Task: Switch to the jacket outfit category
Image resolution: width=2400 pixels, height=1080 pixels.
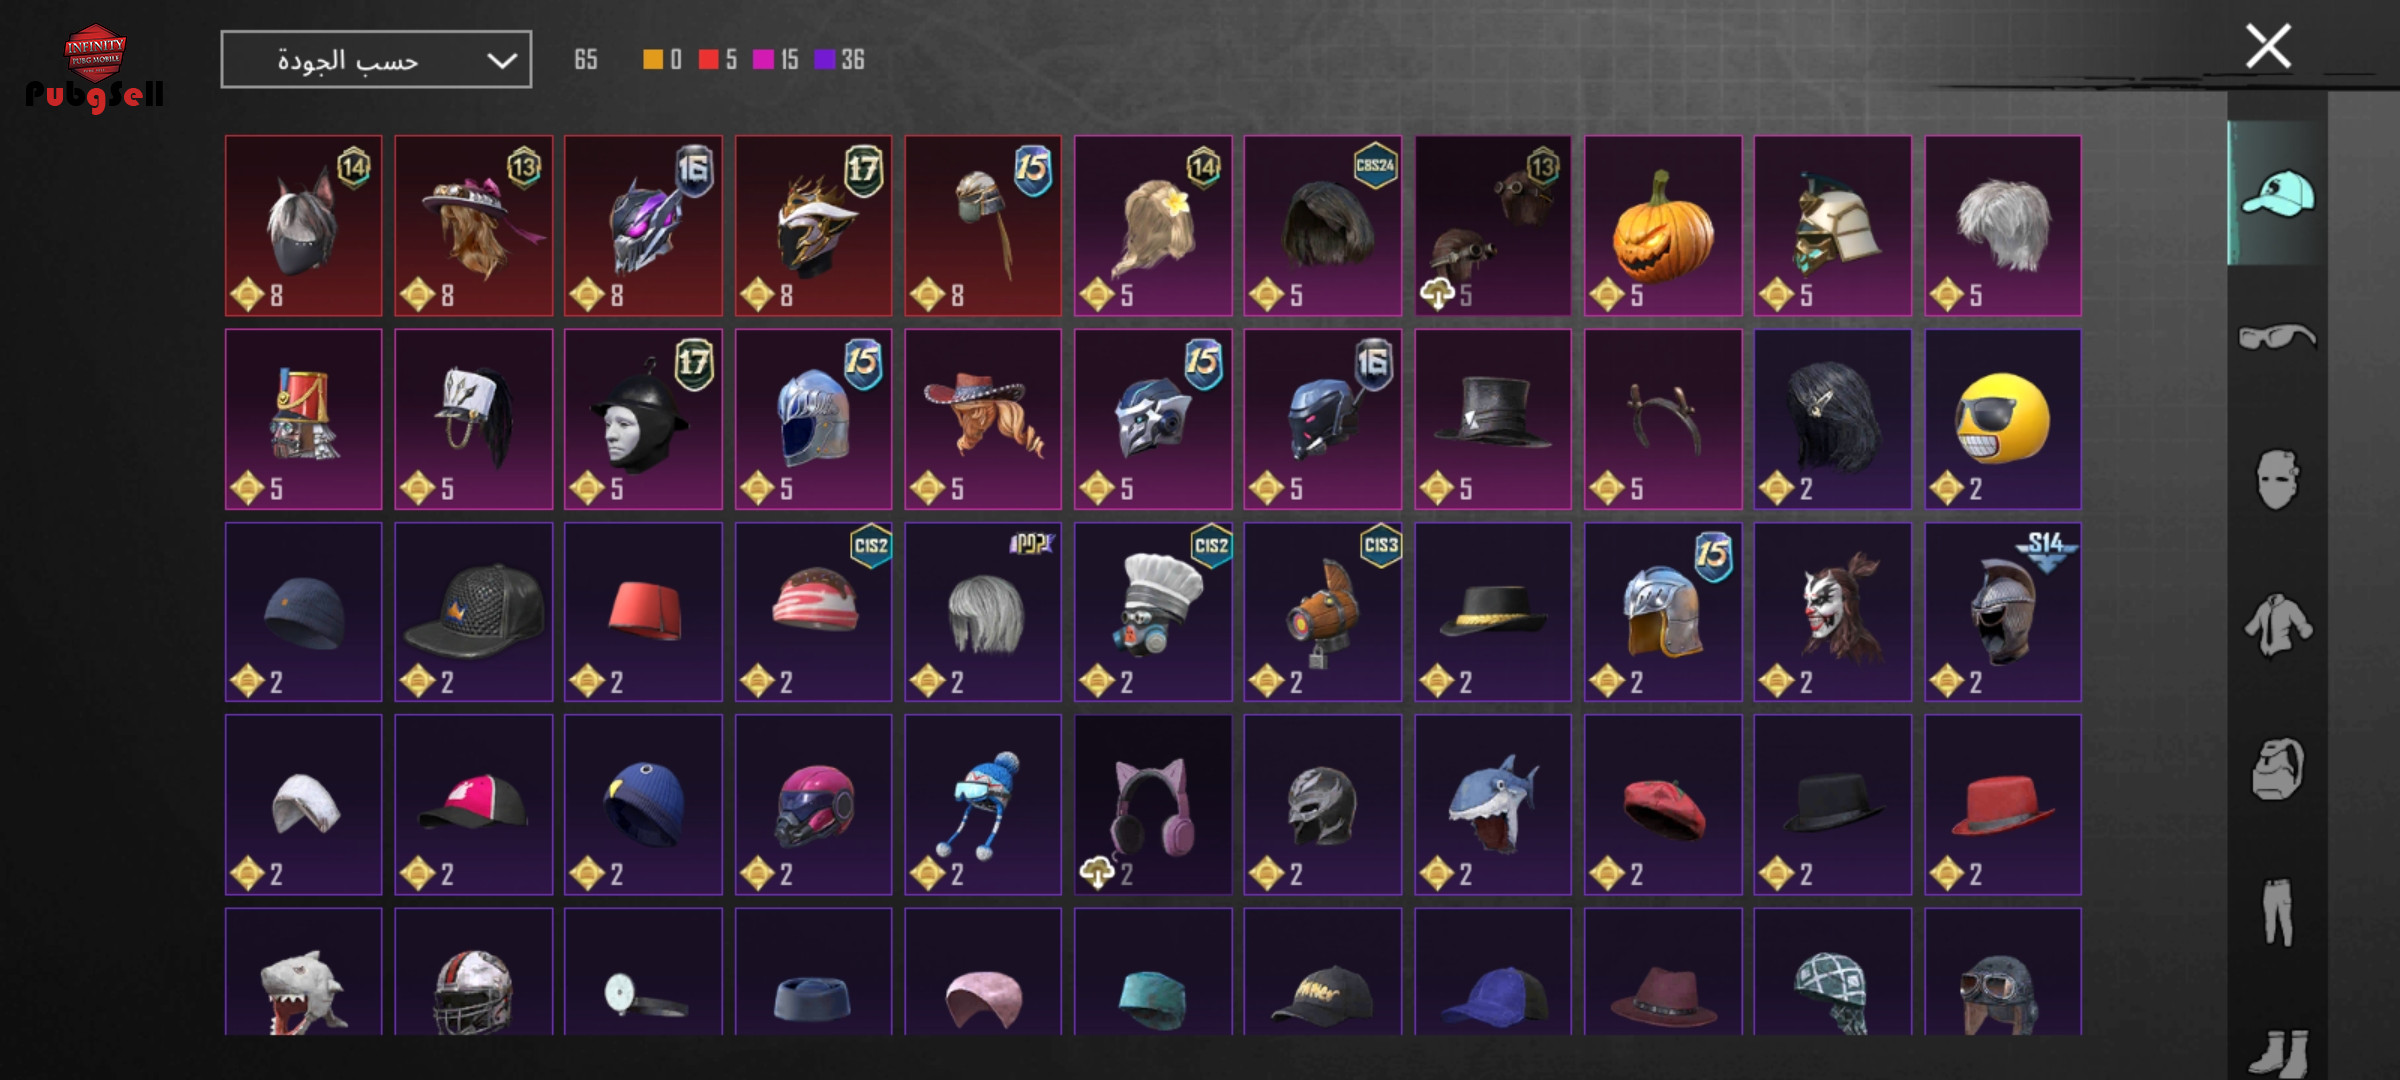Action: point(2278,625)
